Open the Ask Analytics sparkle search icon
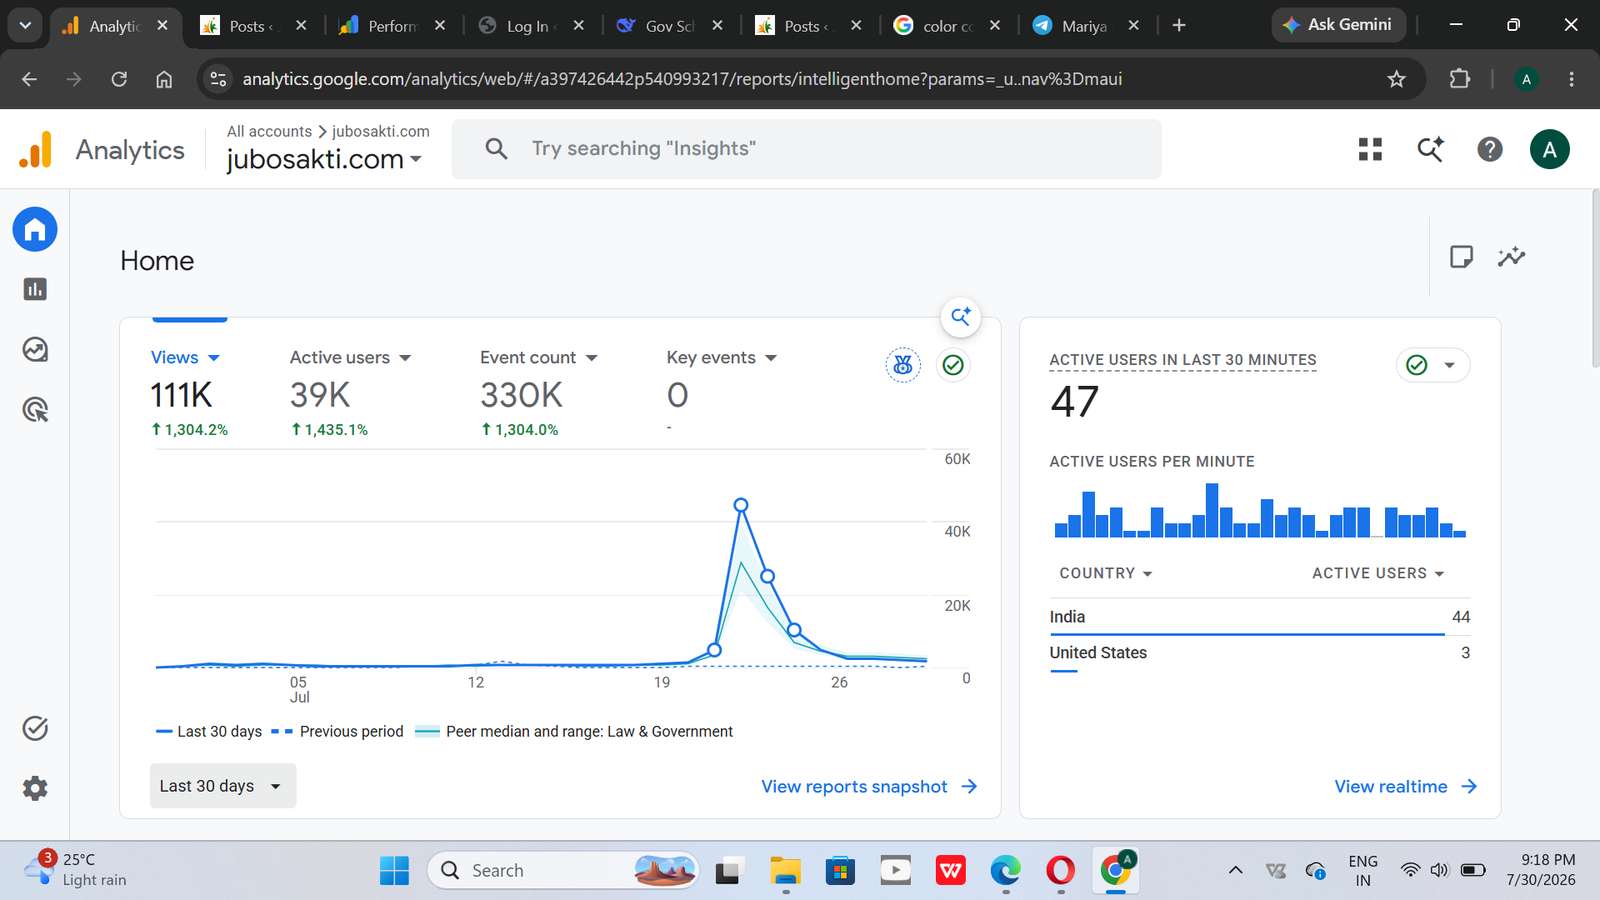The width and height of the screenshot is (1600, 900). (1430, 150)
